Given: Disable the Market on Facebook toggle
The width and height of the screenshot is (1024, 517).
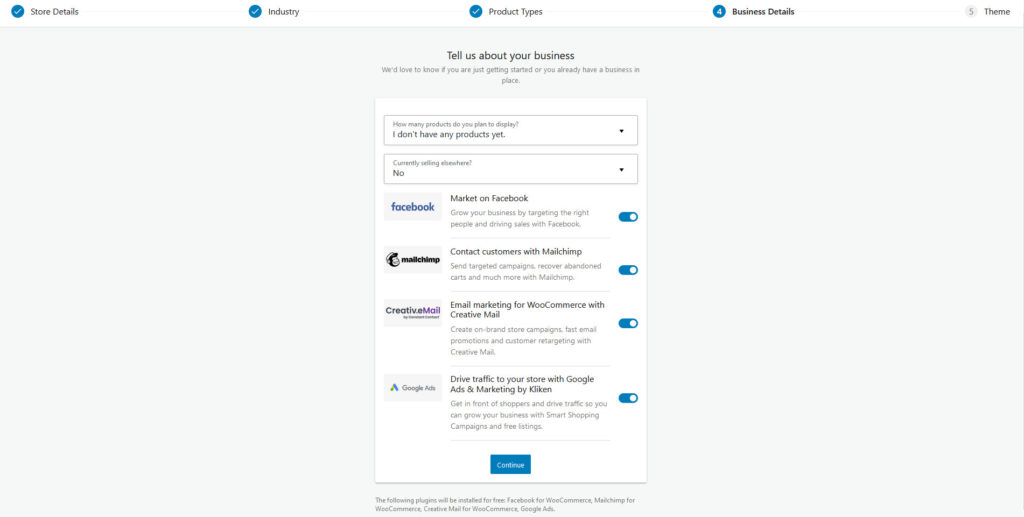Looking at the screenshot, I should [x=628, y=217].
